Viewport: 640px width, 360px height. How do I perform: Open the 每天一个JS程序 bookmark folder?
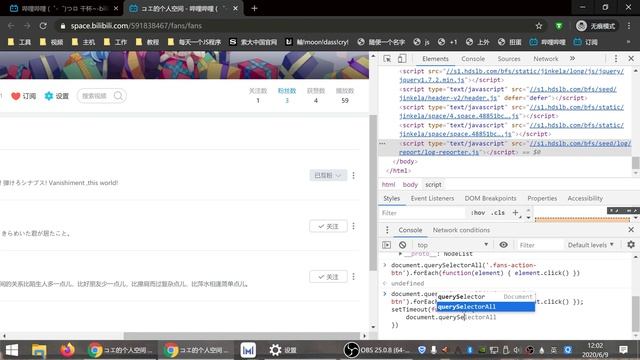(x=194, y=42)
